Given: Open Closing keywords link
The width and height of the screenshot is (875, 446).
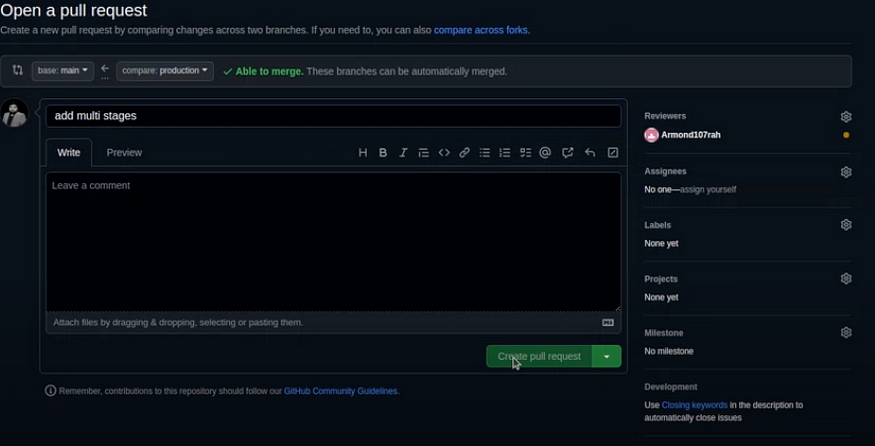Looking at the screenshot, I should pos(694,405).
